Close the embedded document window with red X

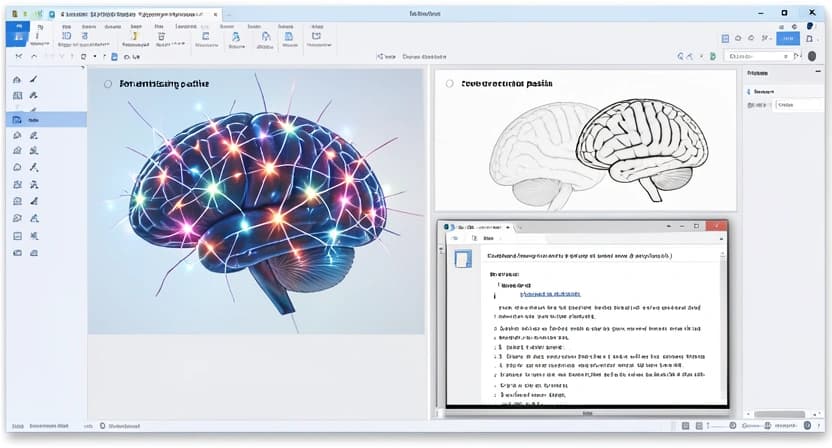point(716,227)
